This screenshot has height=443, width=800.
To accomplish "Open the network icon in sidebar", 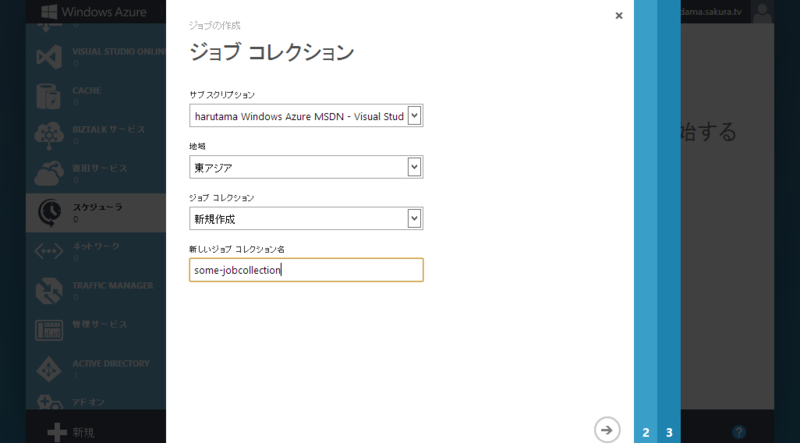I will (x=49, y=252).
